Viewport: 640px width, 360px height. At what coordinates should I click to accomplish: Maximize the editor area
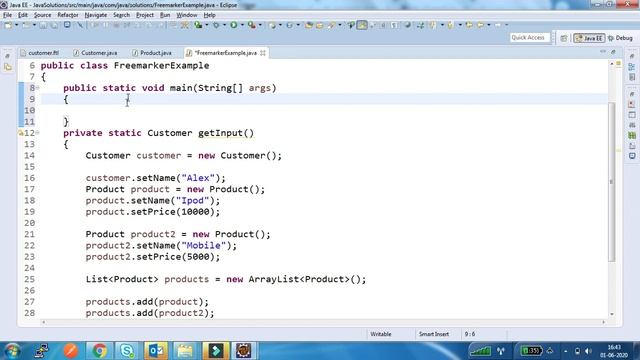click(x=613, y=52)
